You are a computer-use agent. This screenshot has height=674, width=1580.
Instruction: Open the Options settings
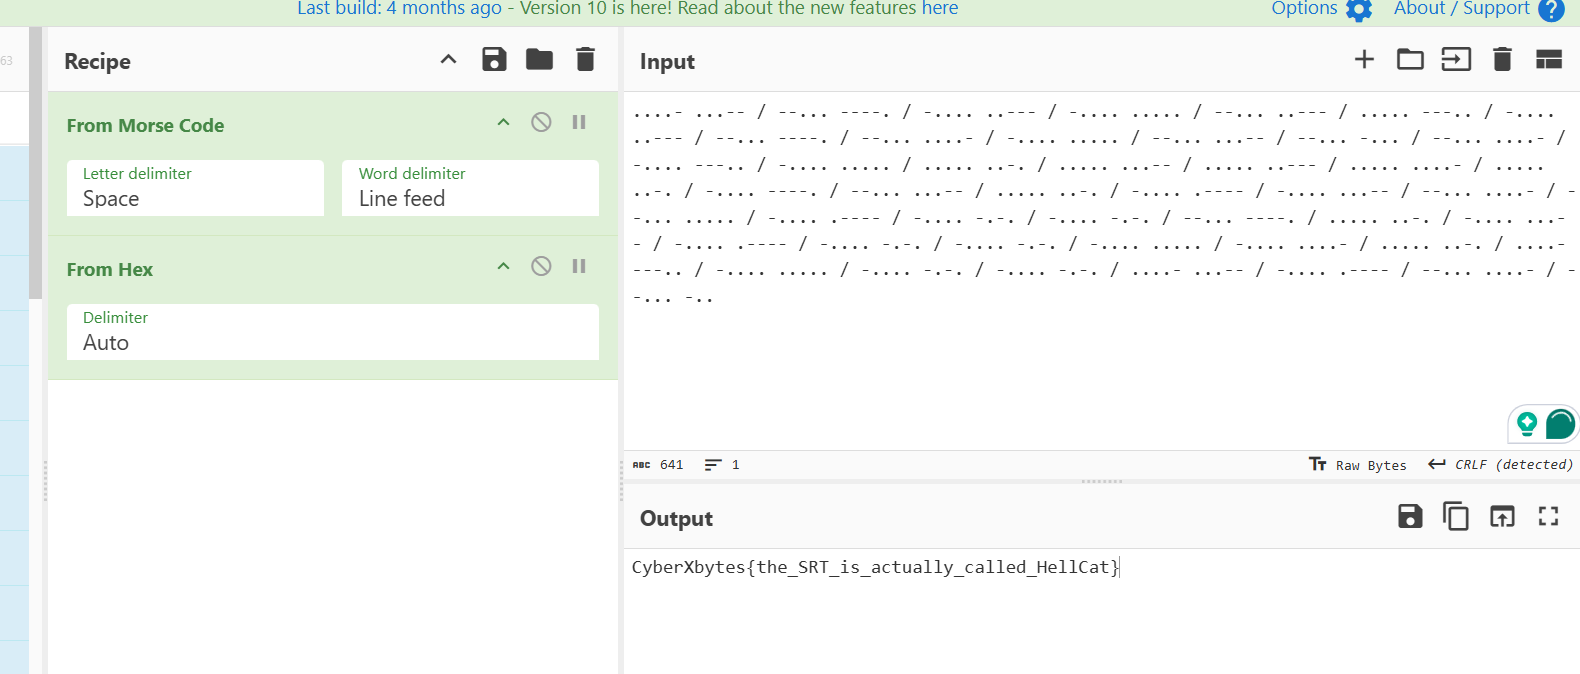point(1320,9)
